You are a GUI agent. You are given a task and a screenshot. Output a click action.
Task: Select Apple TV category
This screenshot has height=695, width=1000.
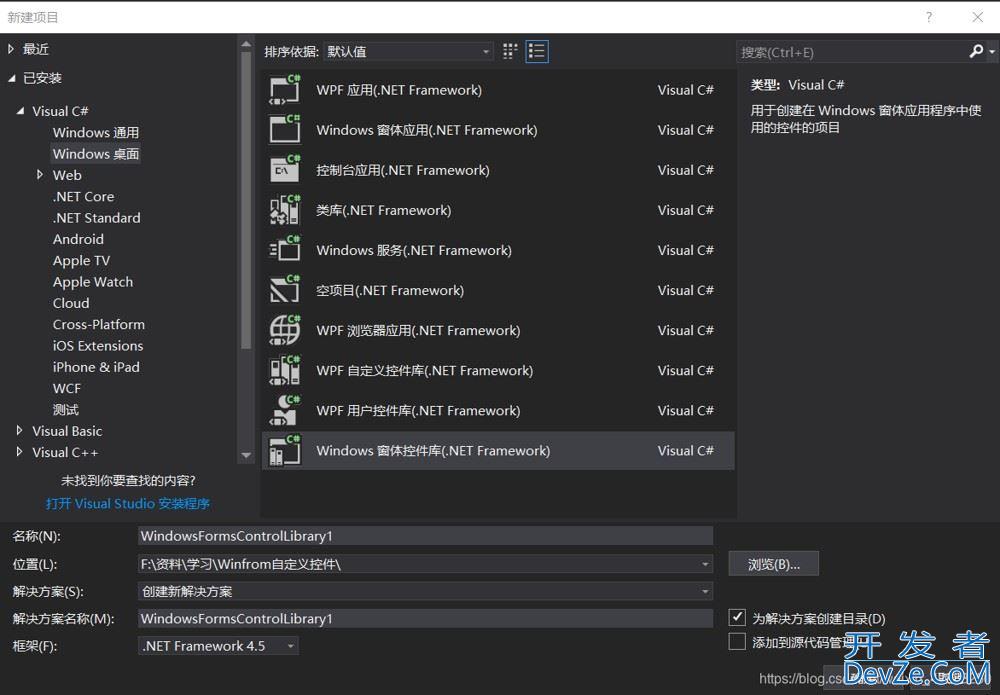(81, 261)
